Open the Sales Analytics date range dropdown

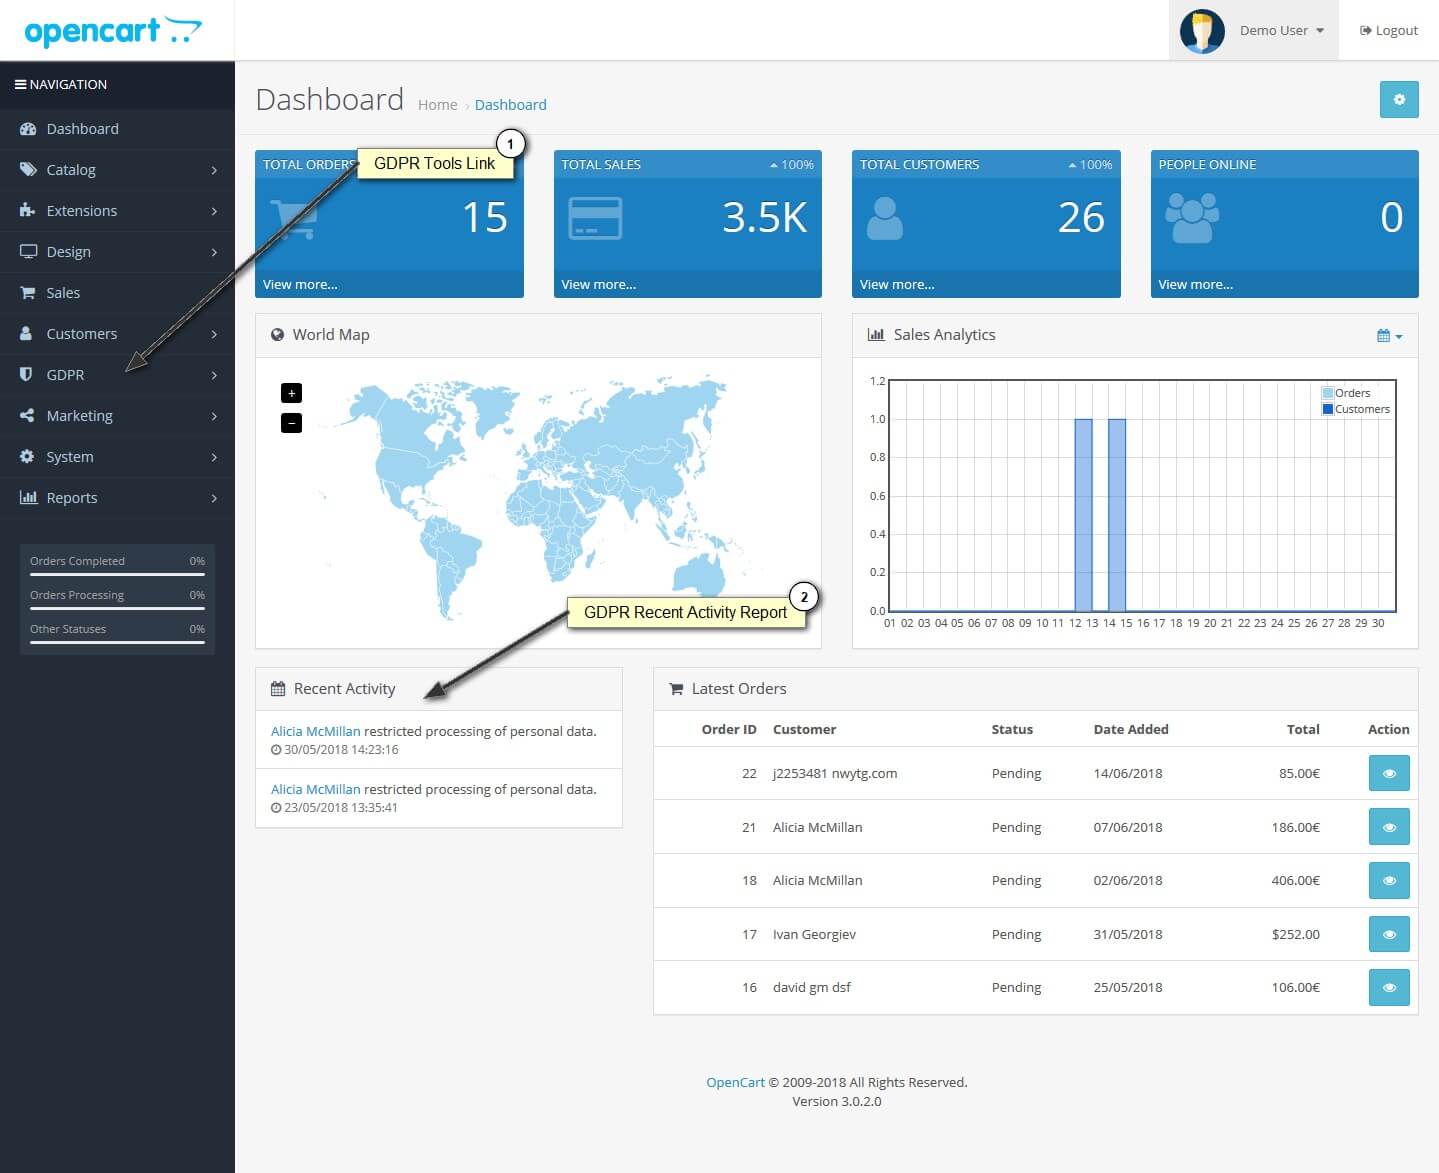1390,336
